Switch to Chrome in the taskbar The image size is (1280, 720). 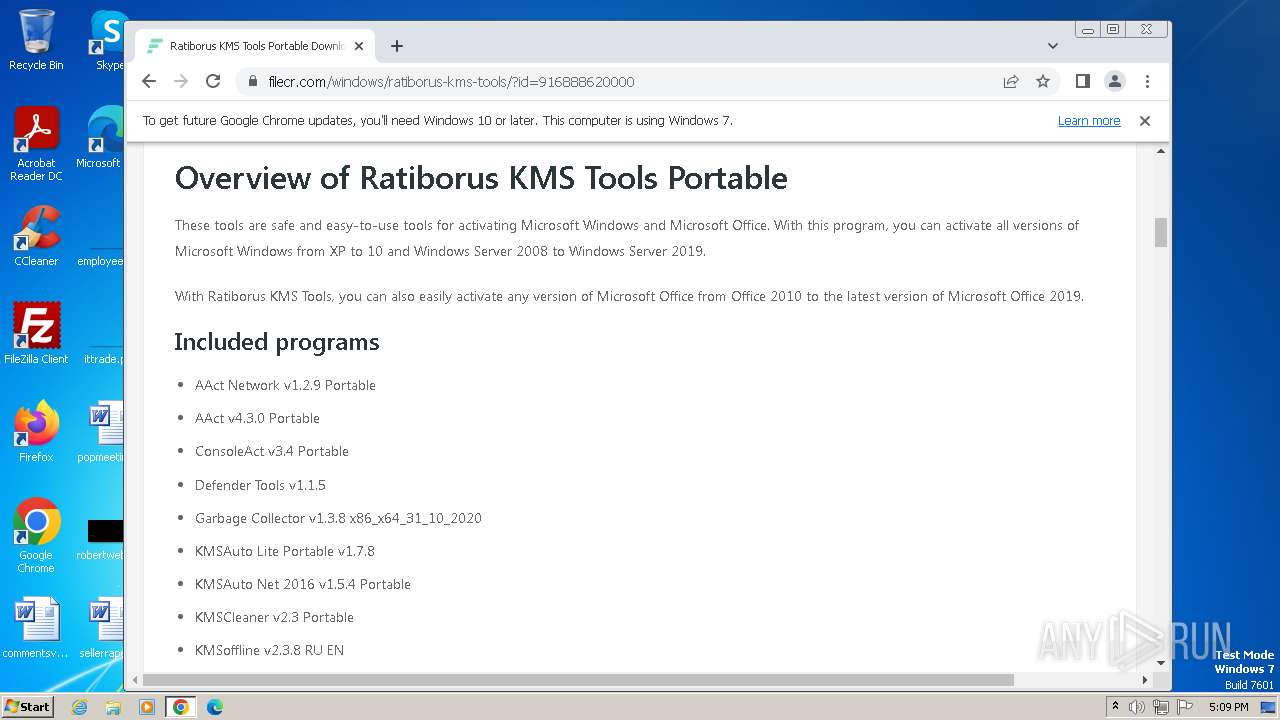tap(181, 707)
